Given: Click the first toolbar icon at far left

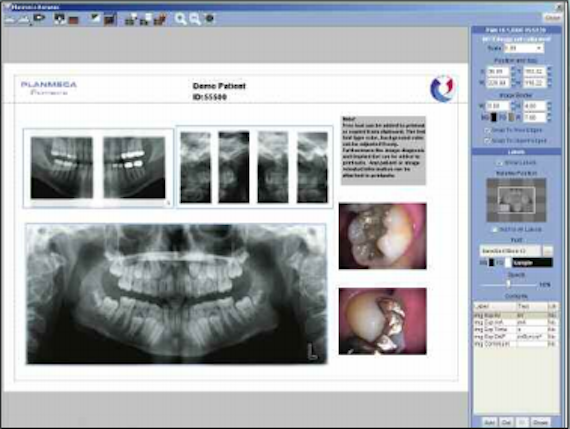Looking at the screenshot, I should (10, 19).
